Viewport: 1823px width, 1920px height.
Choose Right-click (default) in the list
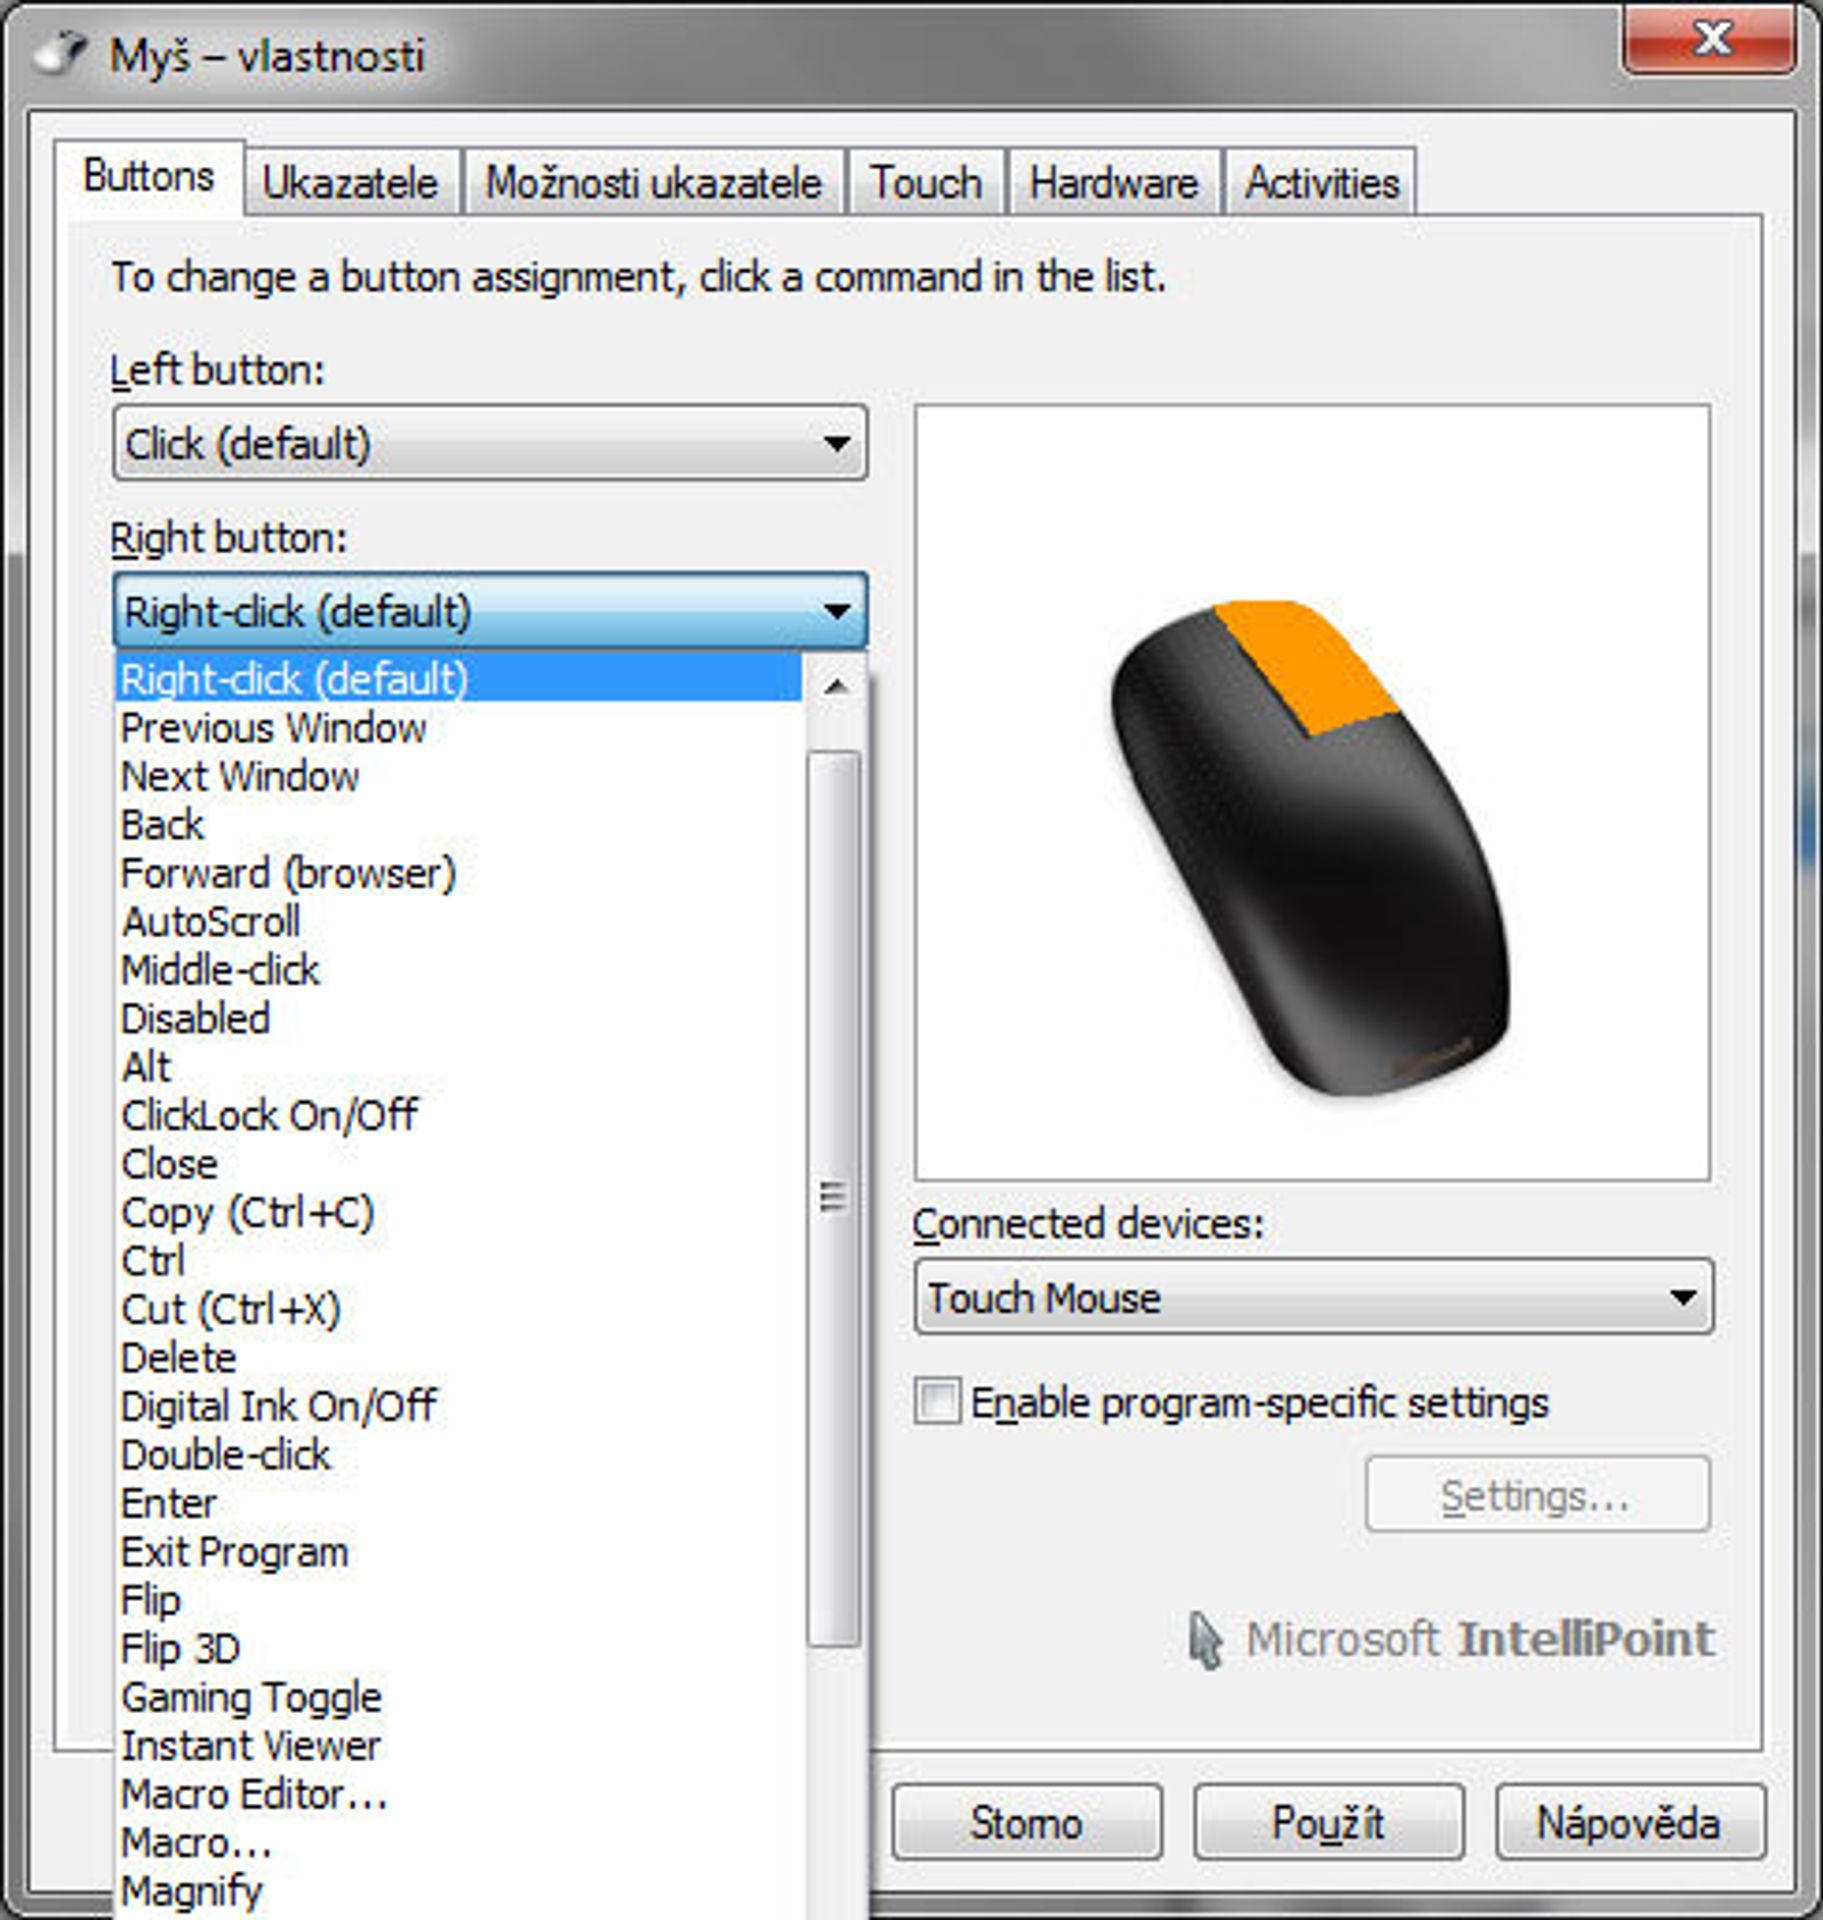[x=459, y=678]
